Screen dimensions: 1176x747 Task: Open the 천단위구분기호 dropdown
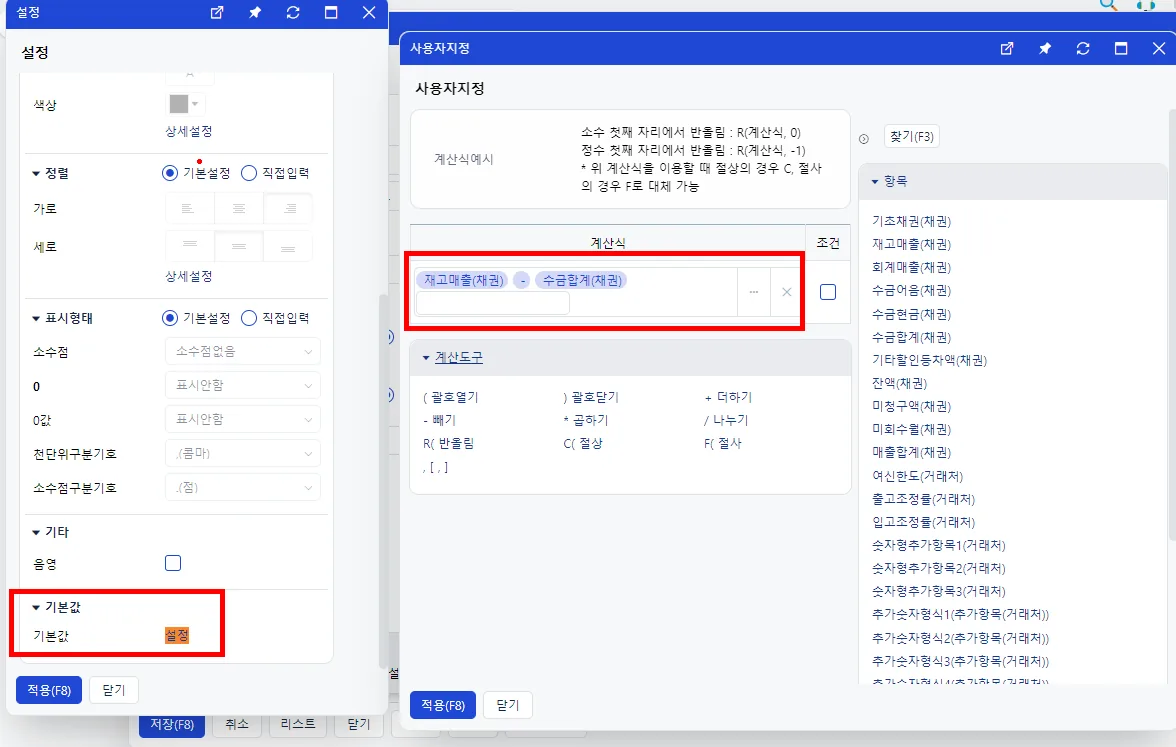(x=243, y=453)
